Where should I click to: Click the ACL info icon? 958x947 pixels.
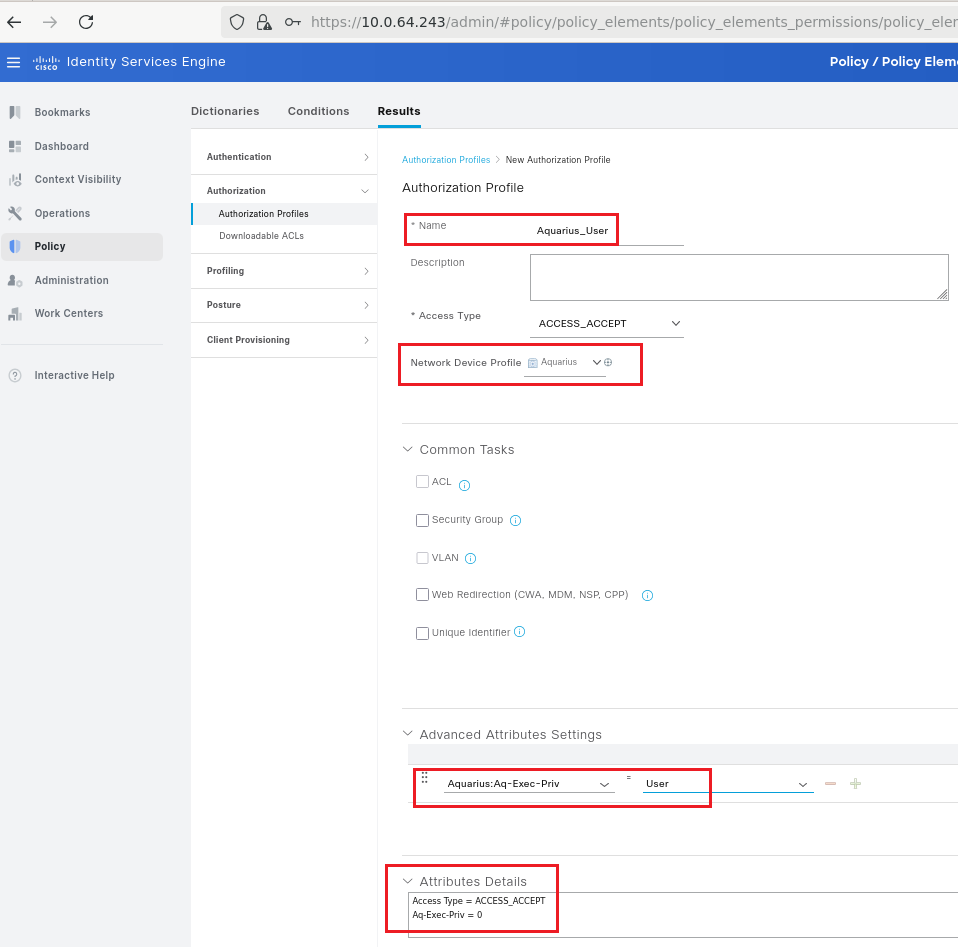pyautogui.click(x=464, y=486)
